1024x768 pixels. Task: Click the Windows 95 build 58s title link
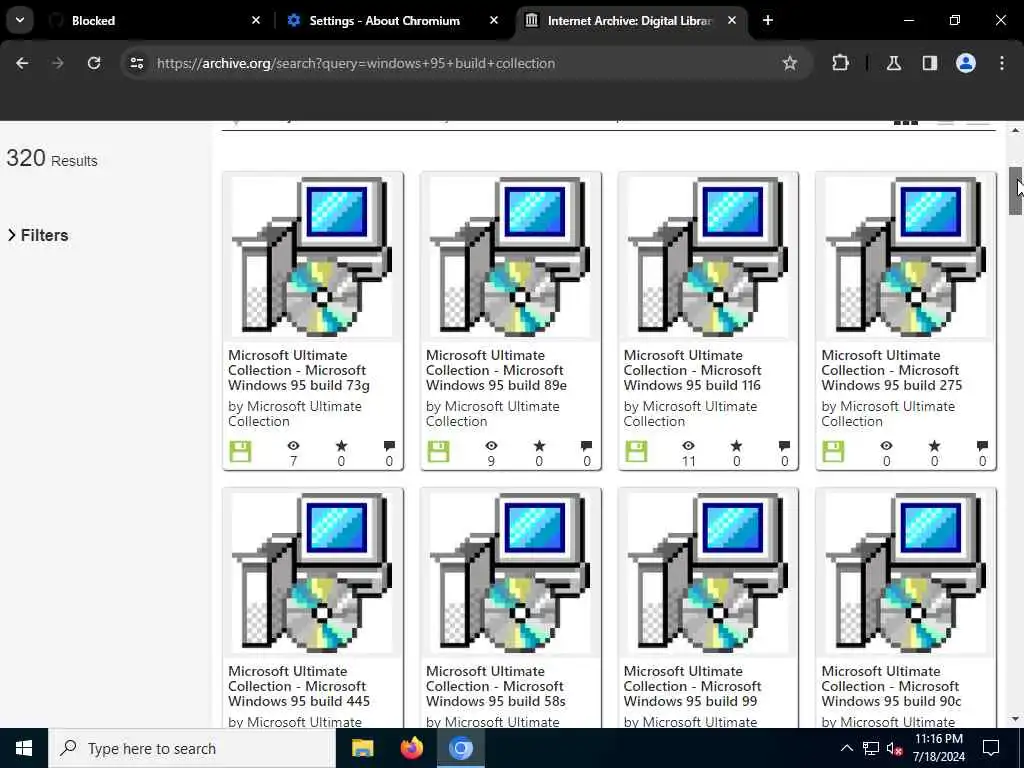[x=496, y=686]
